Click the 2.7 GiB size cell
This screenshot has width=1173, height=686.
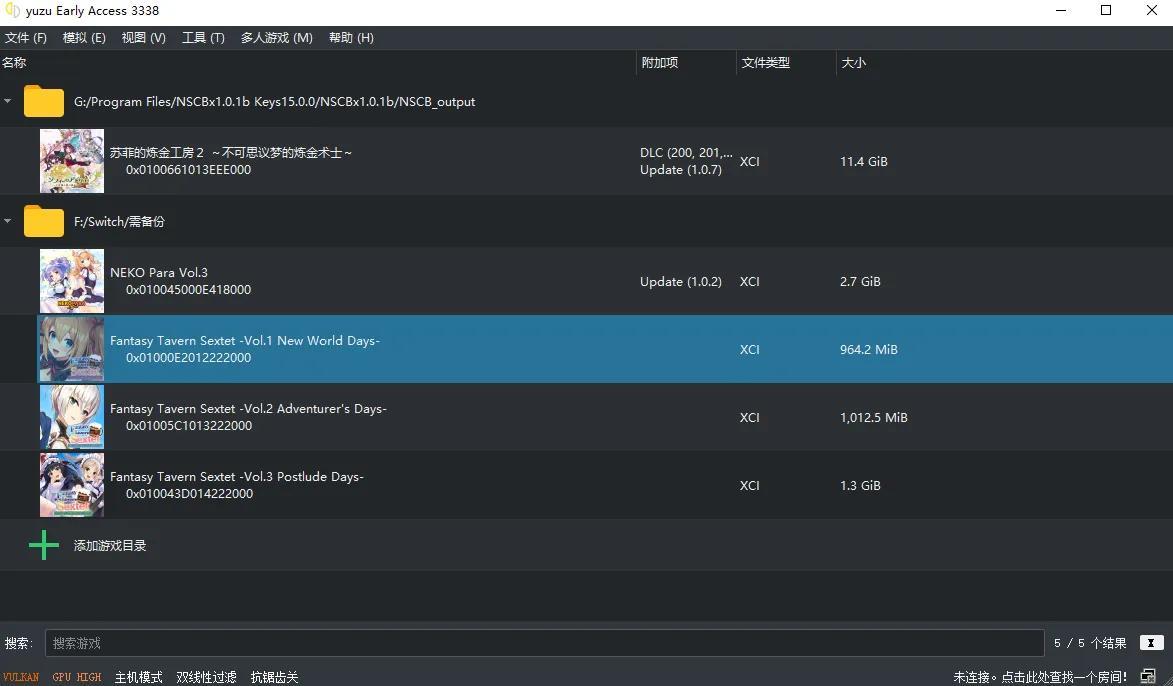pos(860,282)
